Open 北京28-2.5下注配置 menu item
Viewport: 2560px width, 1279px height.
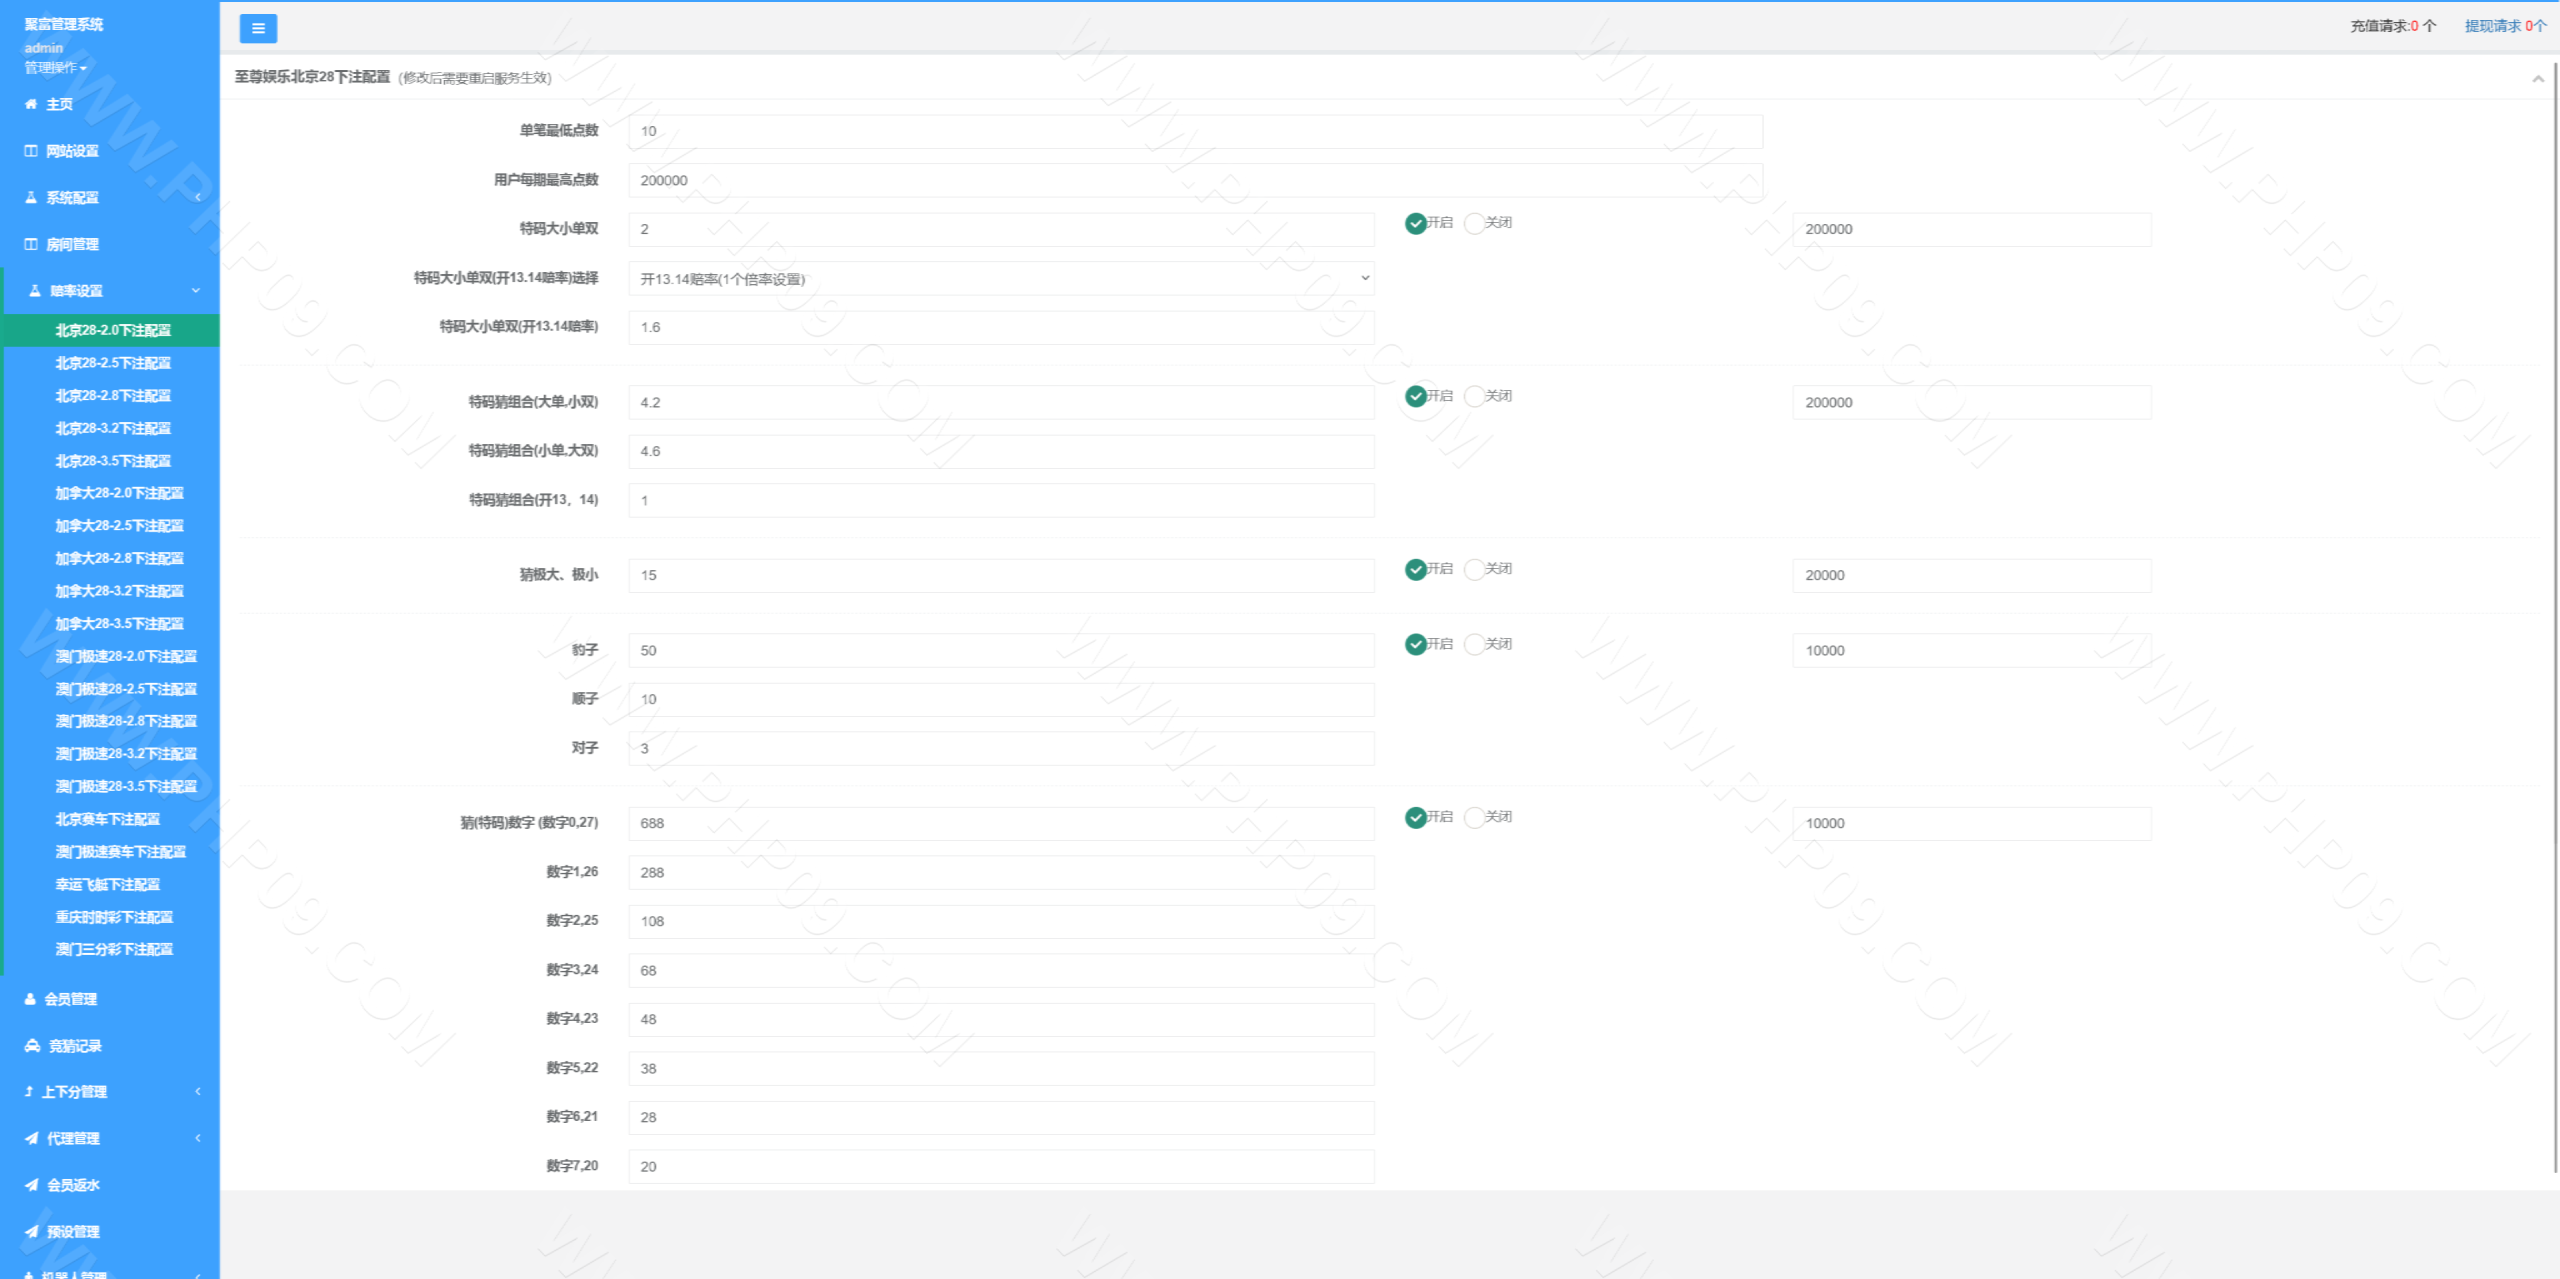[113, 363]
